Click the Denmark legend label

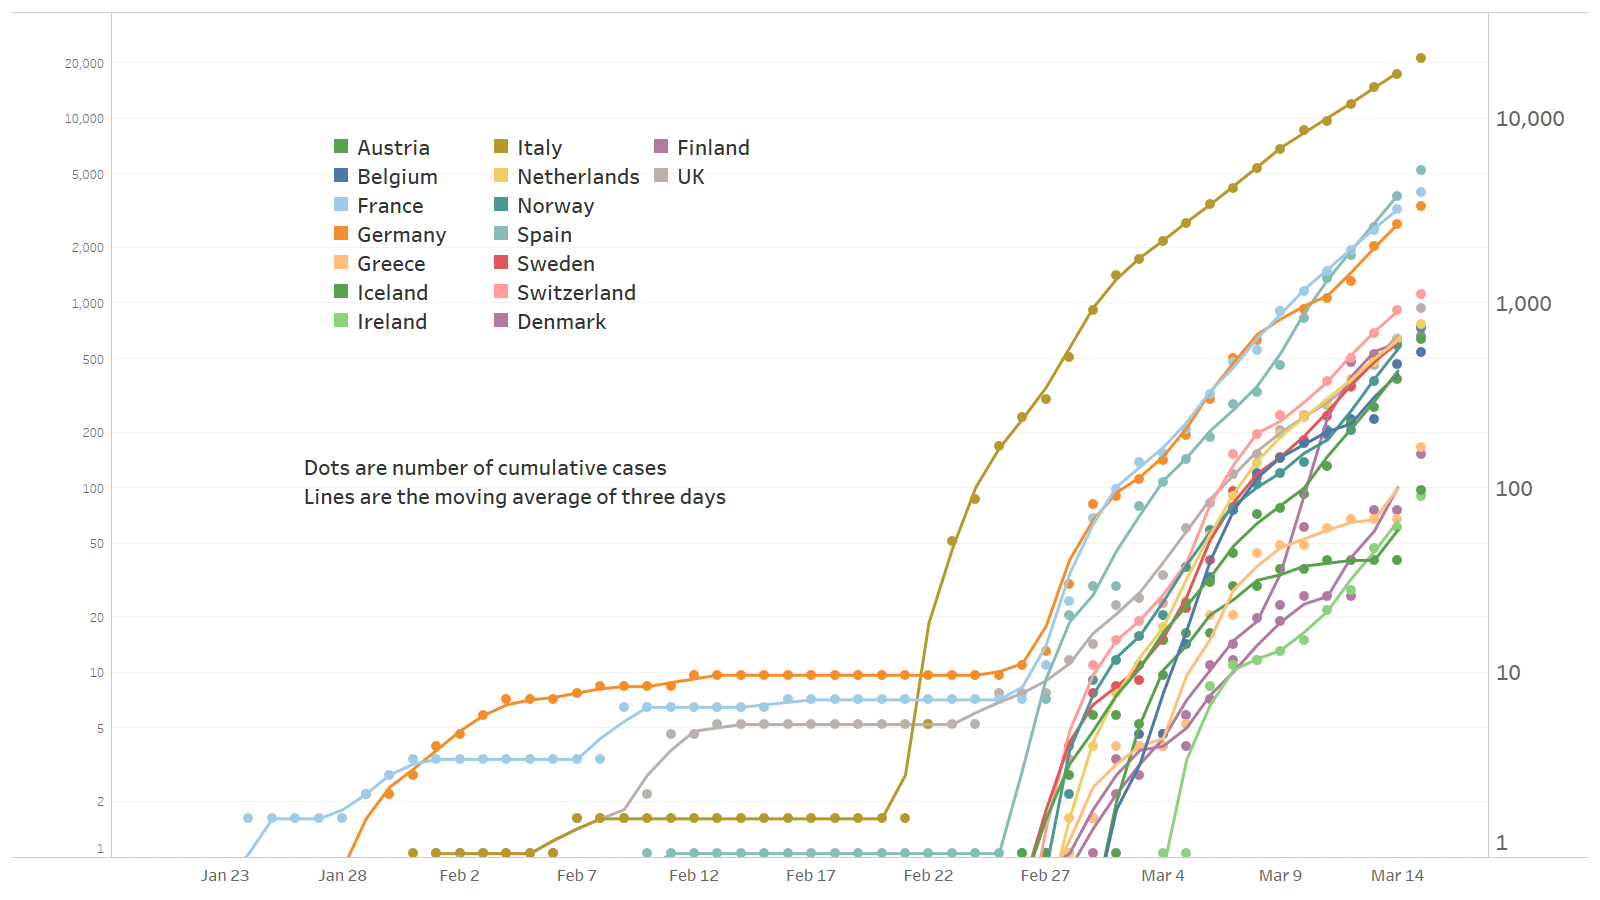561,322
